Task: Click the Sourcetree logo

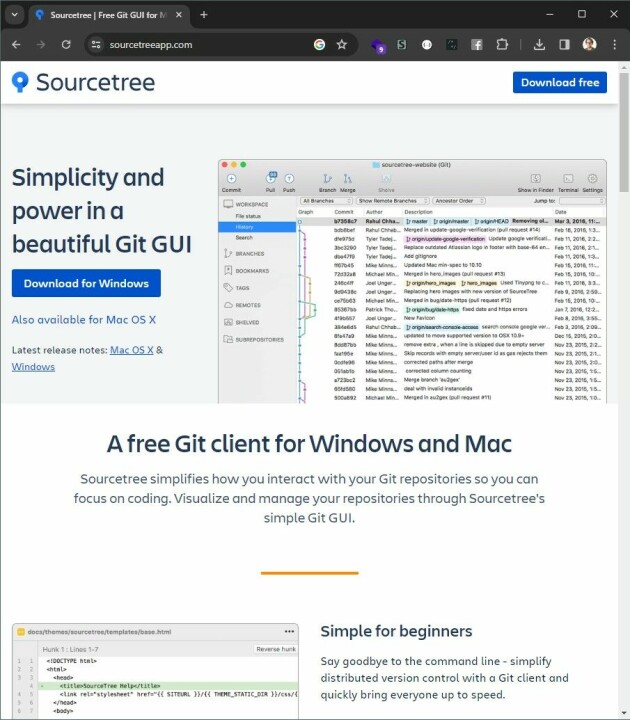Action: point(84,82)
